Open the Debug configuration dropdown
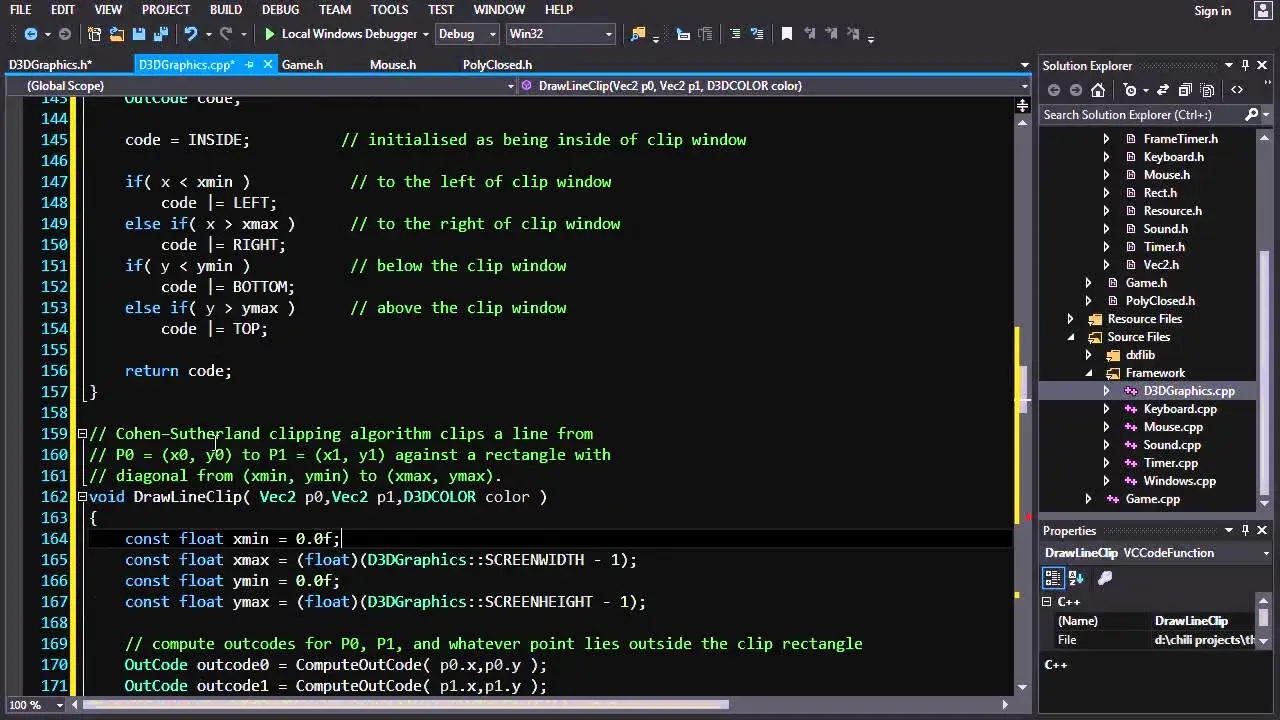The height and width of the screenshot is (720, 1280). (x=466, y=34)
